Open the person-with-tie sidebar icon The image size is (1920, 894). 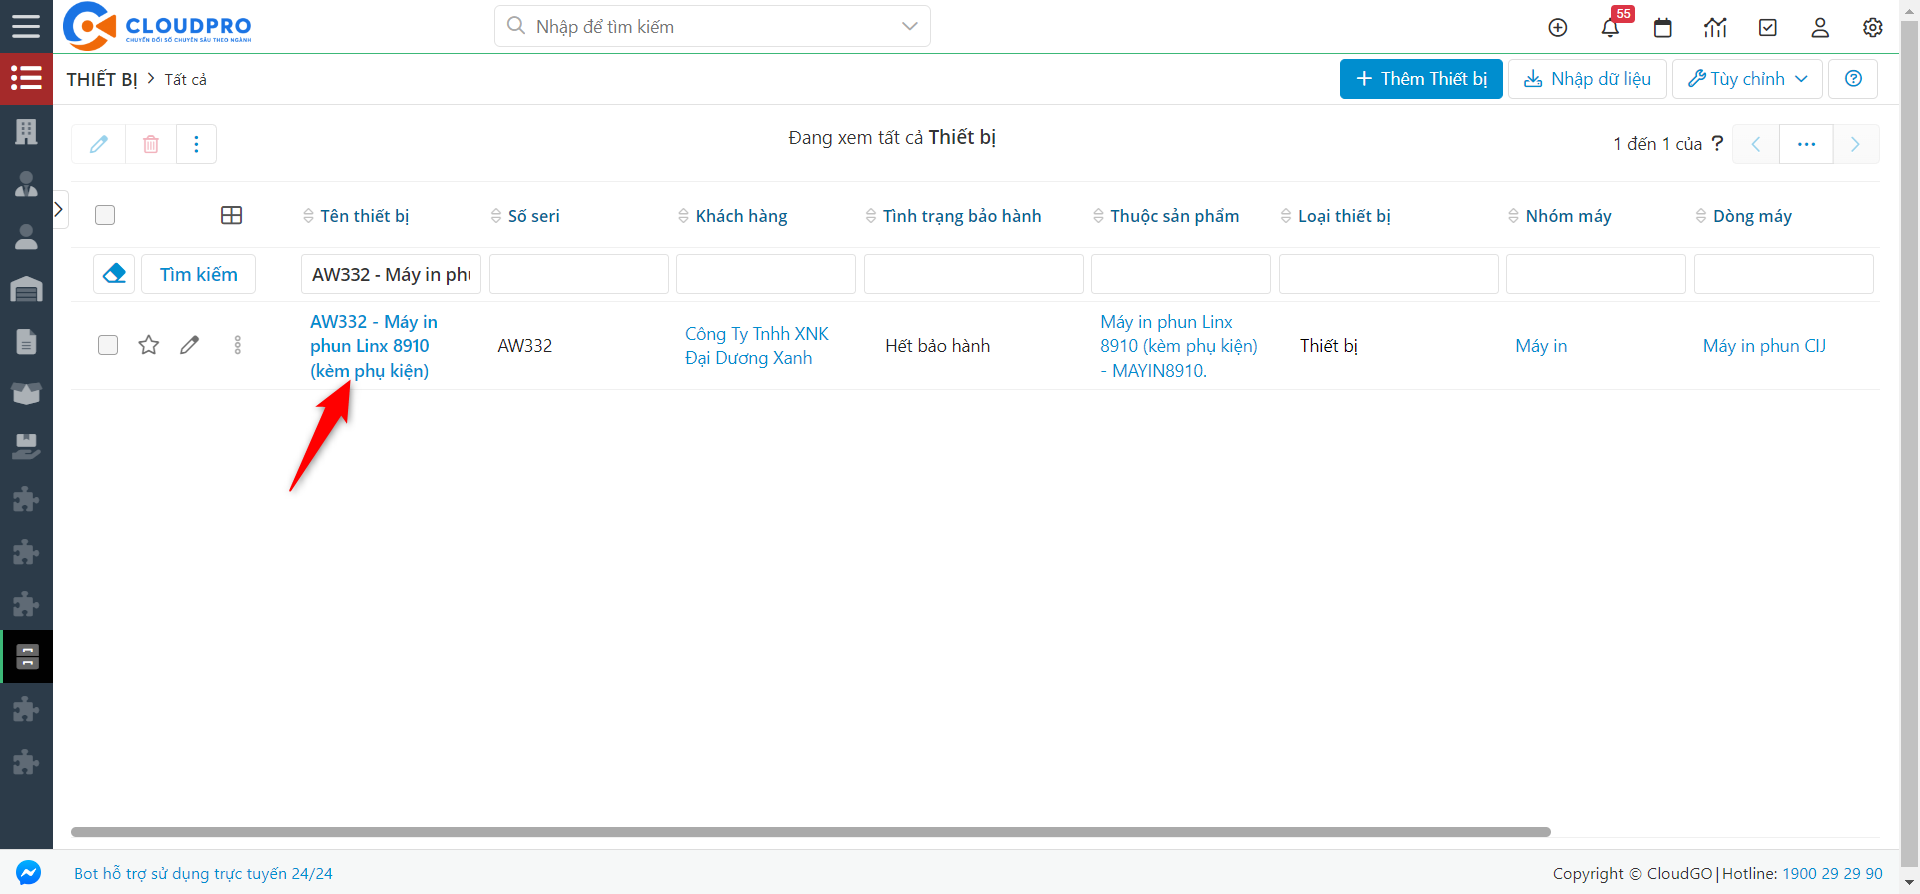tap(26, 184)
